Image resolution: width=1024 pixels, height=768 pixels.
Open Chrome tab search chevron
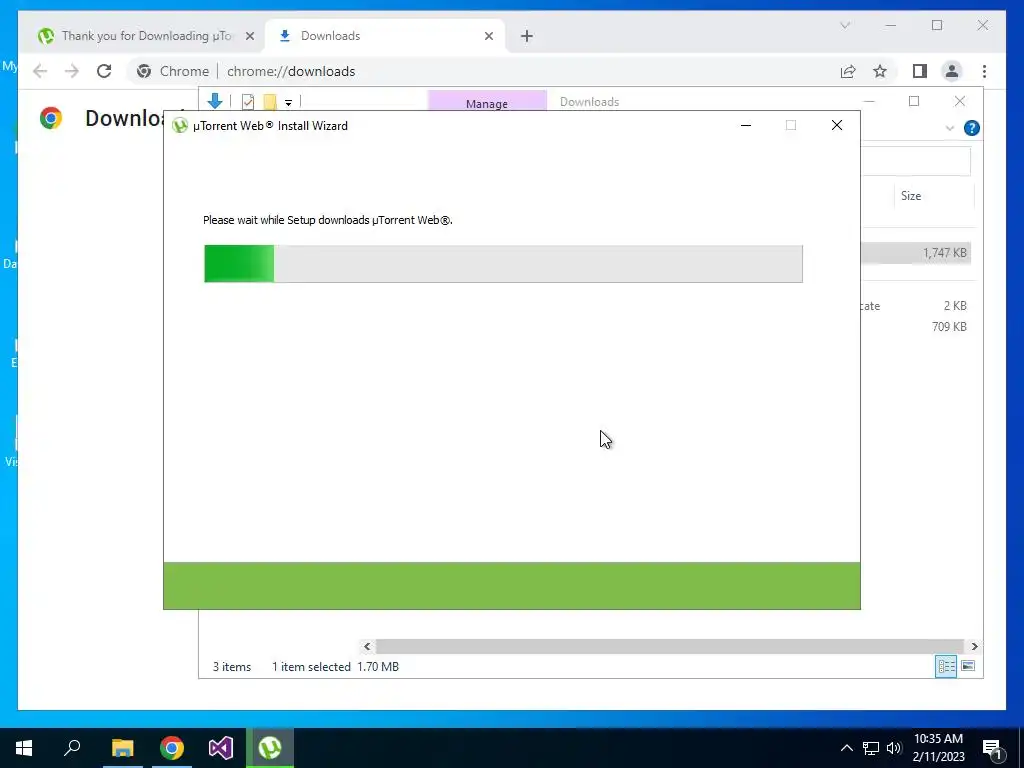pyautogui.click(x=844, y=25)
